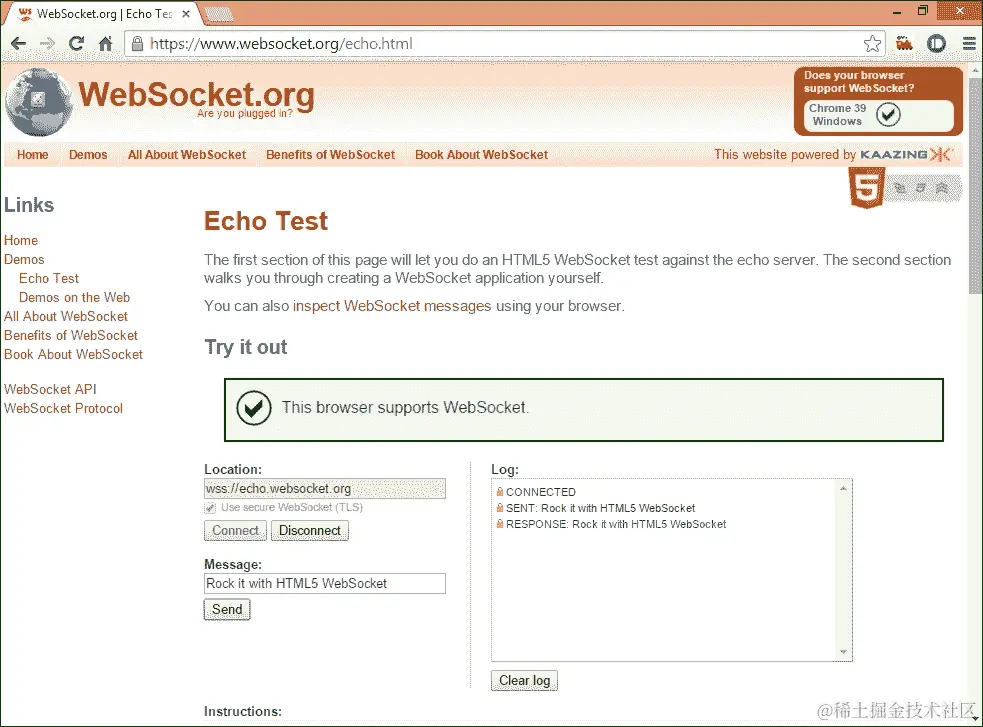Toggle Use secure WebSocket (TLS) checkbox
983x727 pixels.
coord(210,508)
